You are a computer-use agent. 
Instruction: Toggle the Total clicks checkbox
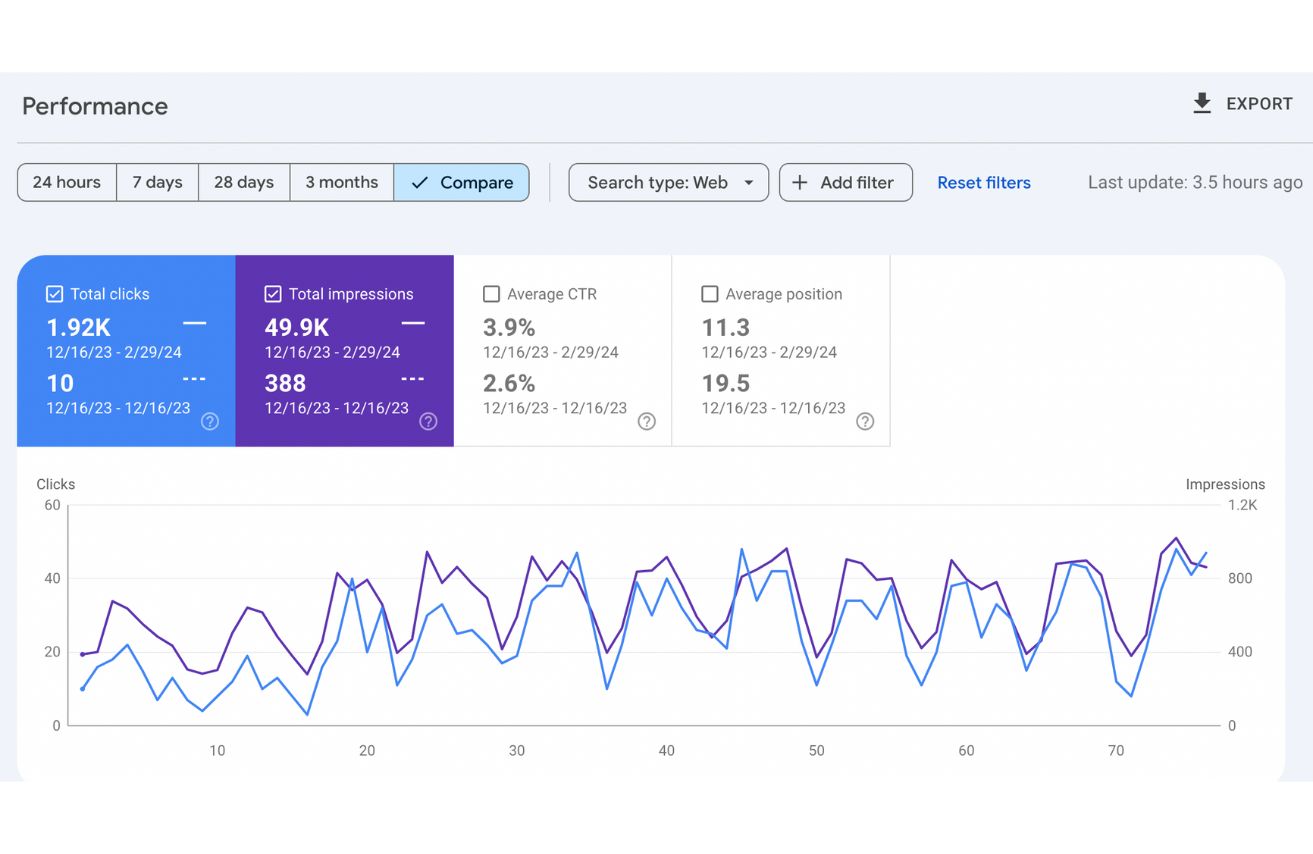pyautogui.click(x=55, y=294)
